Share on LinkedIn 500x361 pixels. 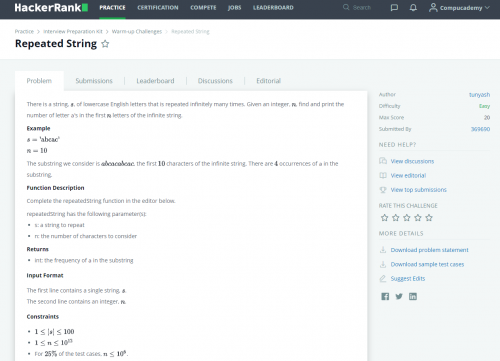click(x=413, y=296)
